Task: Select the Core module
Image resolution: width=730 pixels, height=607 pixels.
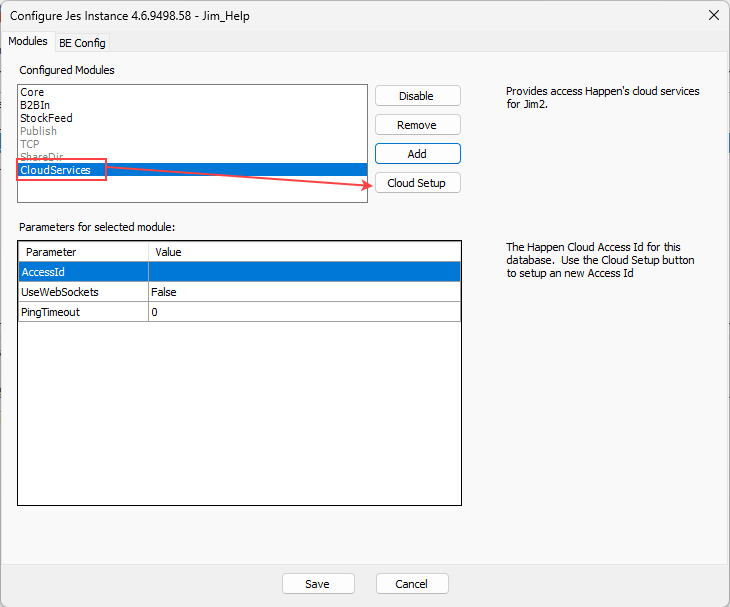Action: point(32,92)
